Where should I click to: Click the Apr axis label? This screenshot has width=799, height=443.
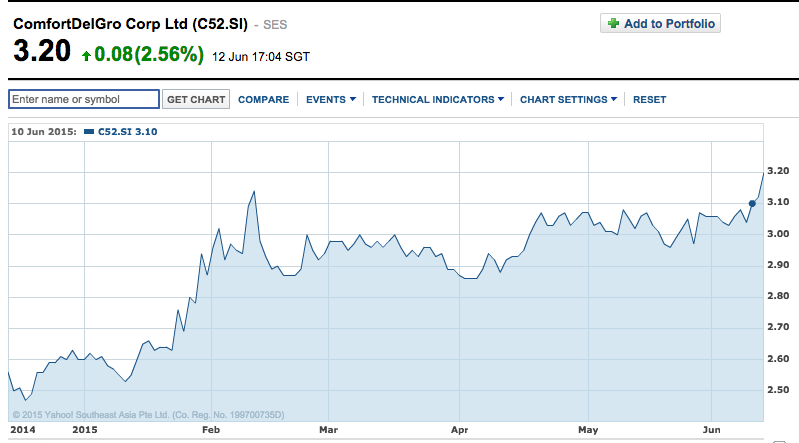(460, 430)
